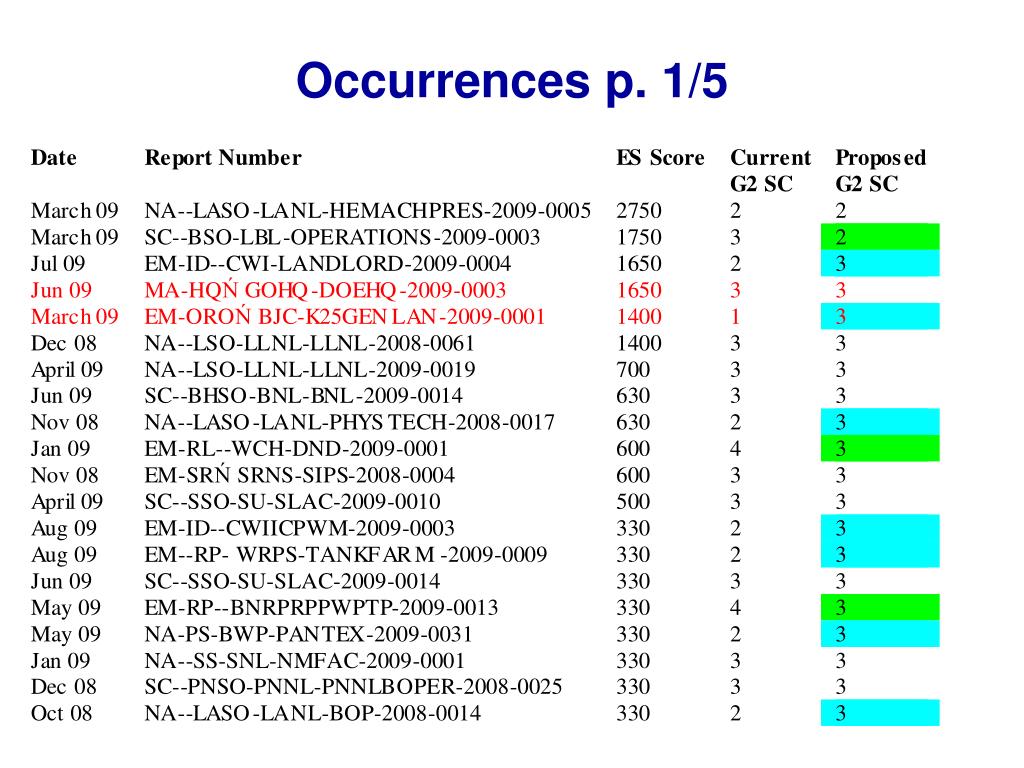The width and height of the screenshot is (1024, 768).
Task: Click report NA--LASO-LANL-HEMACHPRES-2009-0005
Action: point(368,211)
